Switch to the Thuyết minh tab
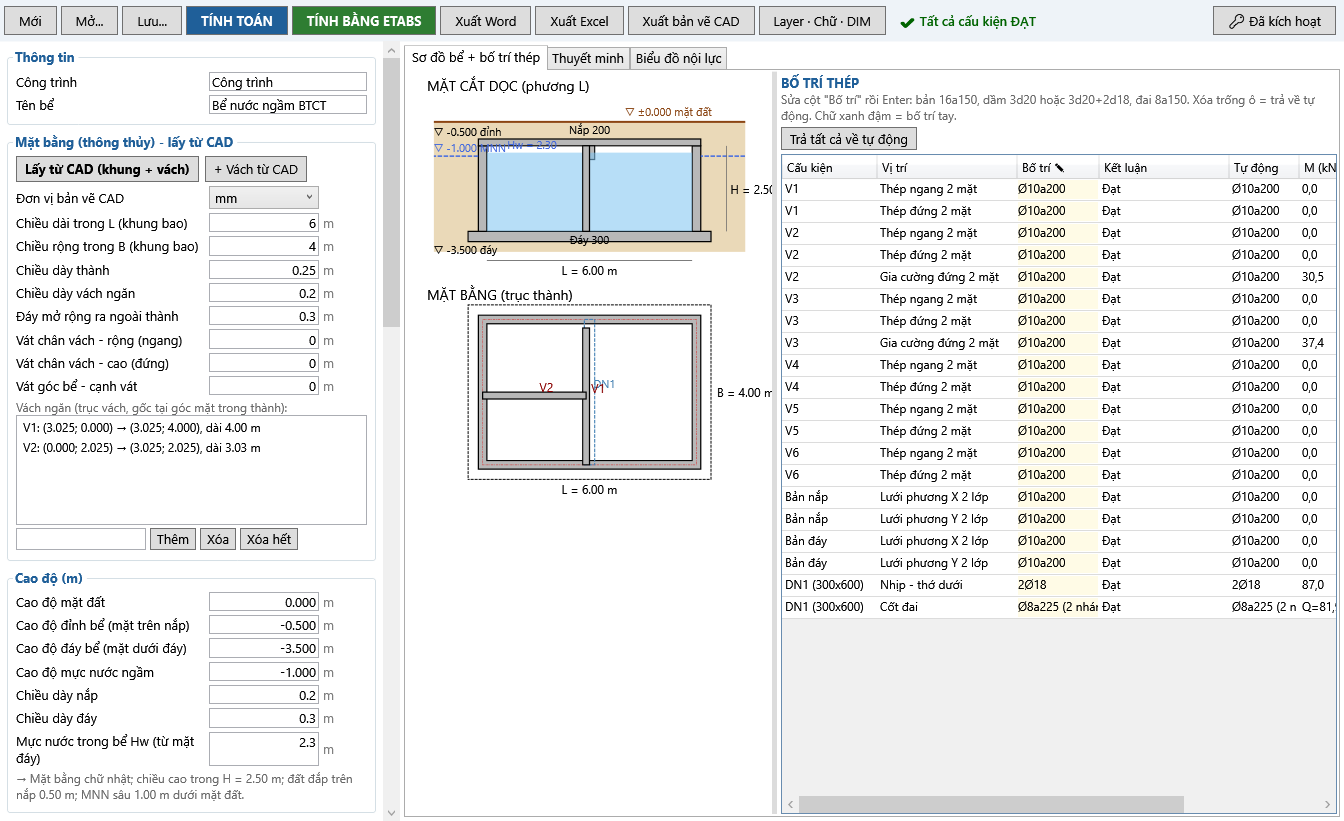The image size is (1344, 821). tap(588, 58)
